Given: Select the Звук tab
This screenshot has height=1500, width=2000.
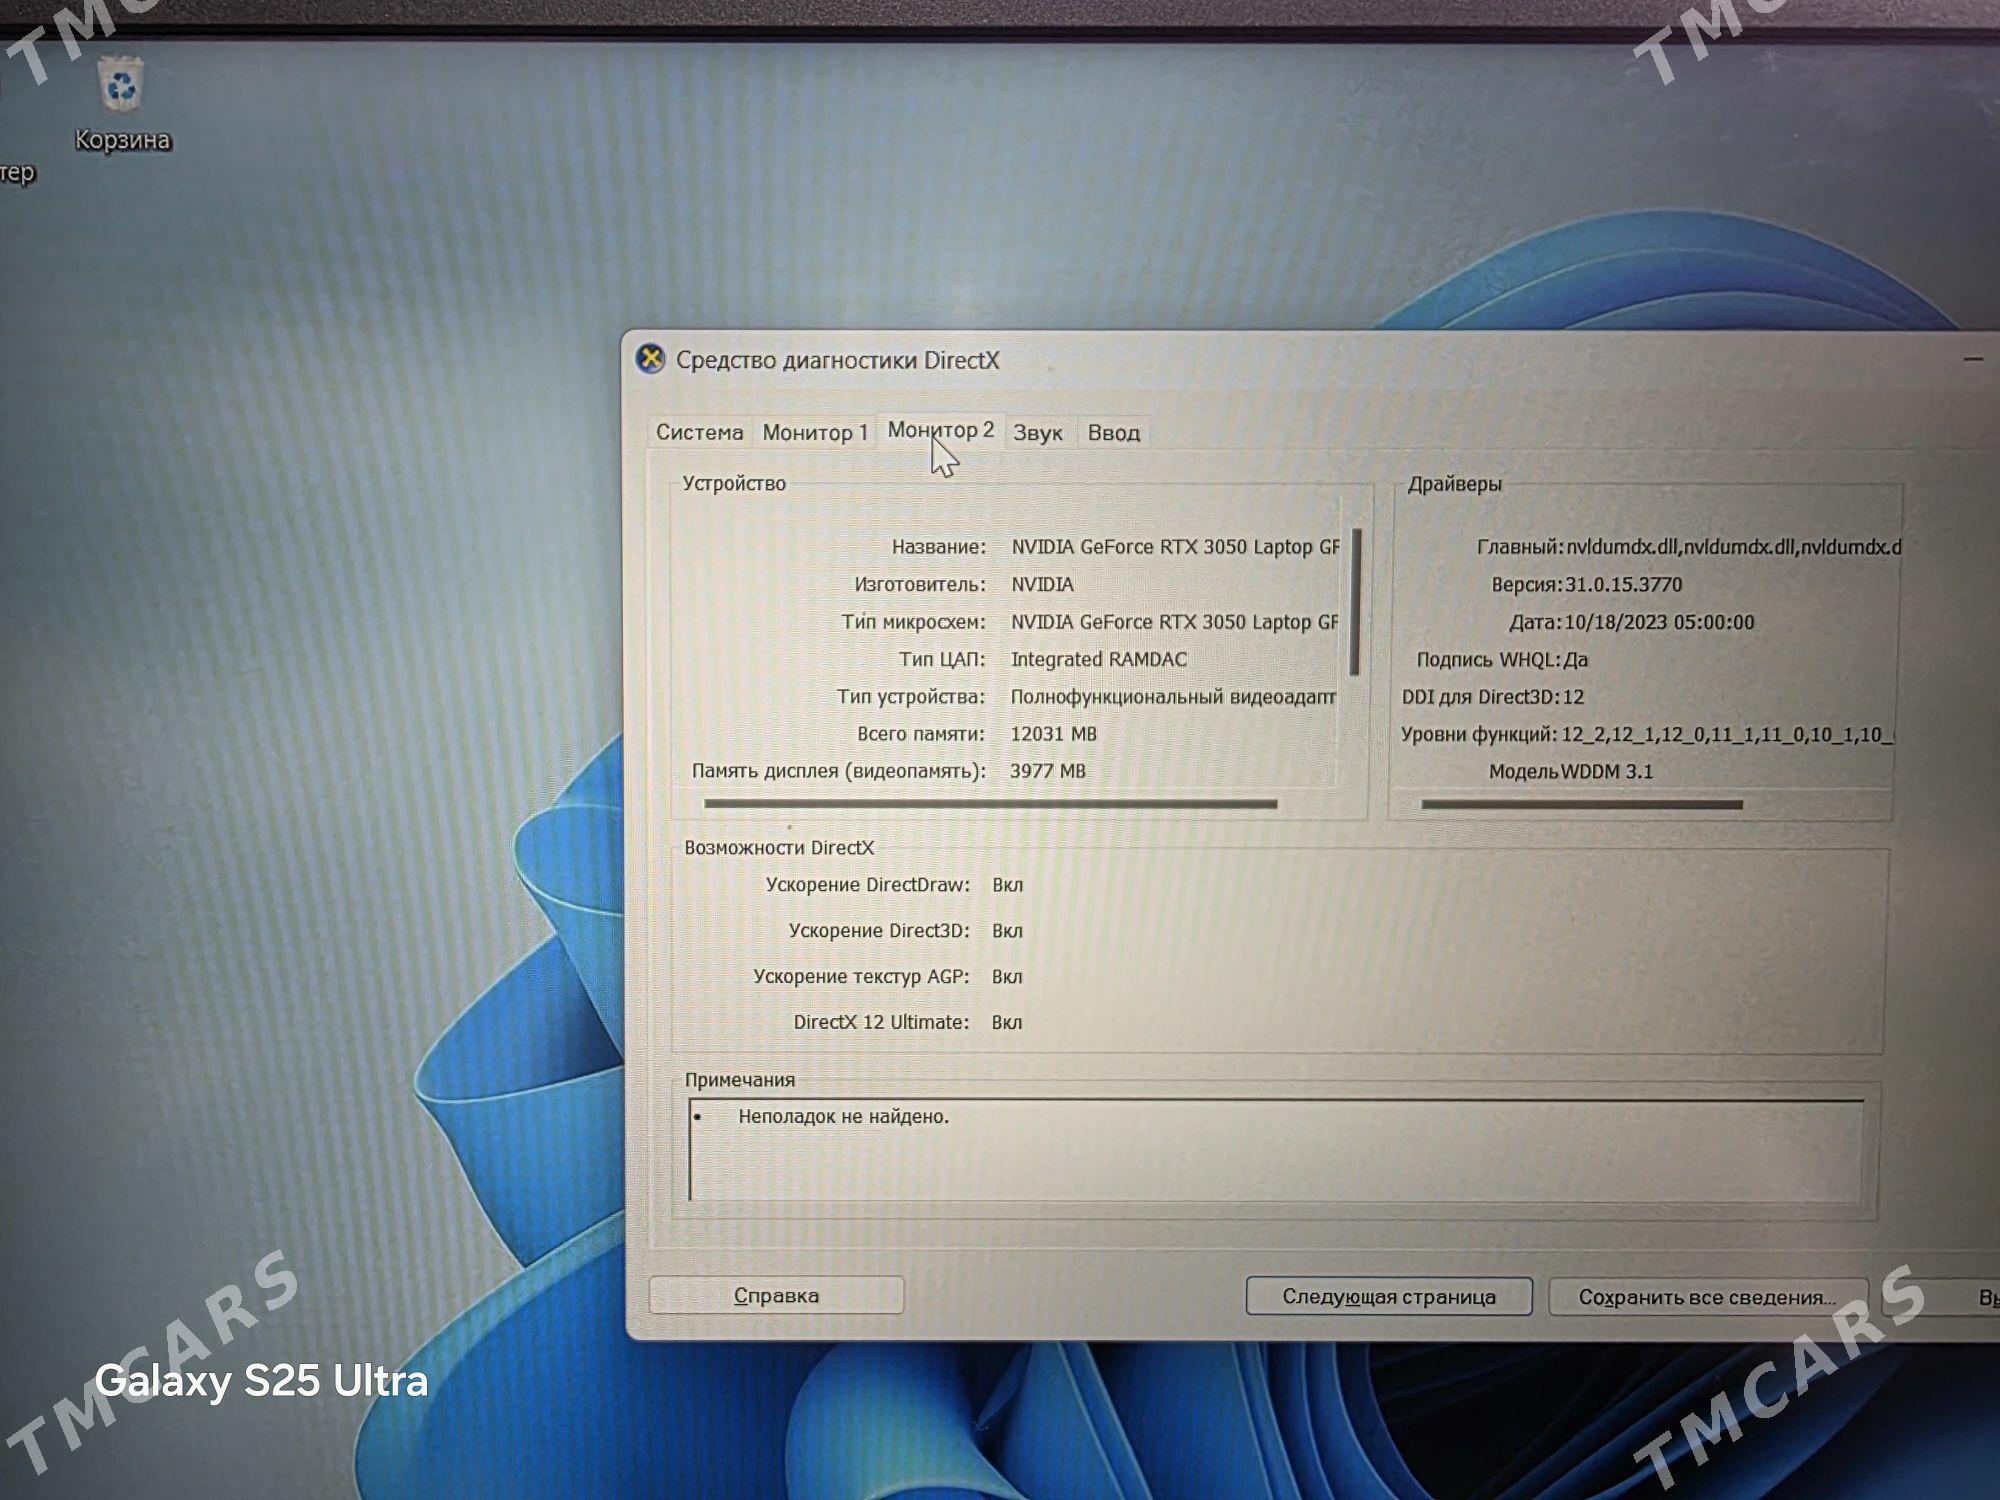Looking at the screenshot, I should coord(1040,432).
